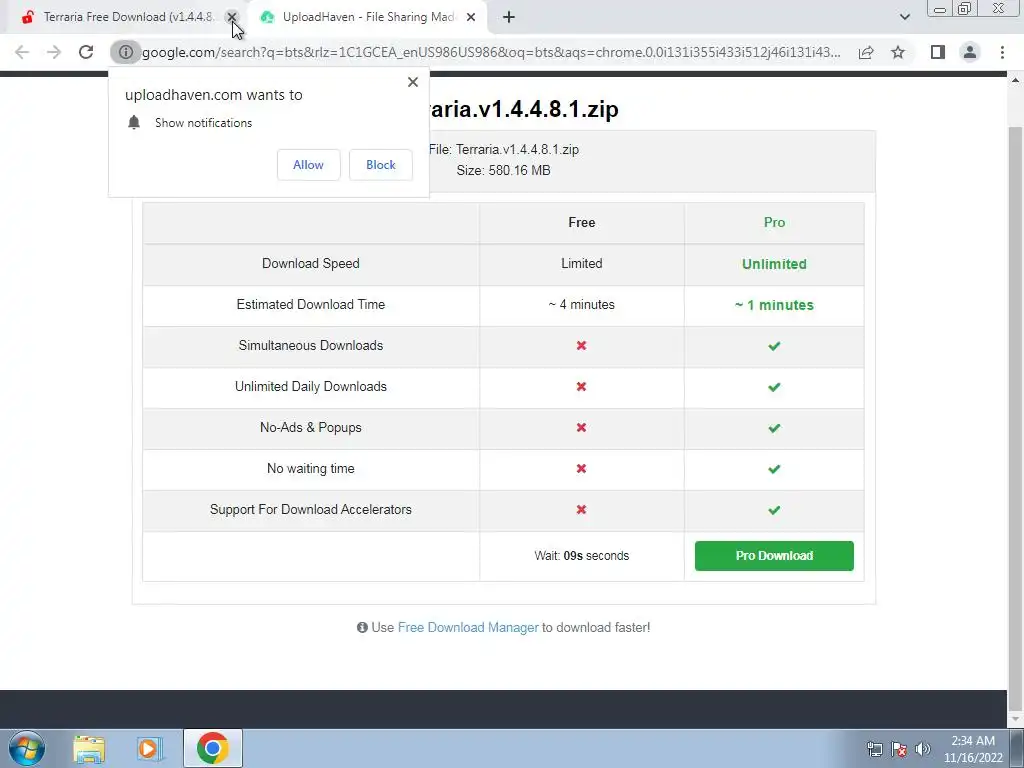Open the network tray icon
The image size is (1024, 768).
coord(874,749)
